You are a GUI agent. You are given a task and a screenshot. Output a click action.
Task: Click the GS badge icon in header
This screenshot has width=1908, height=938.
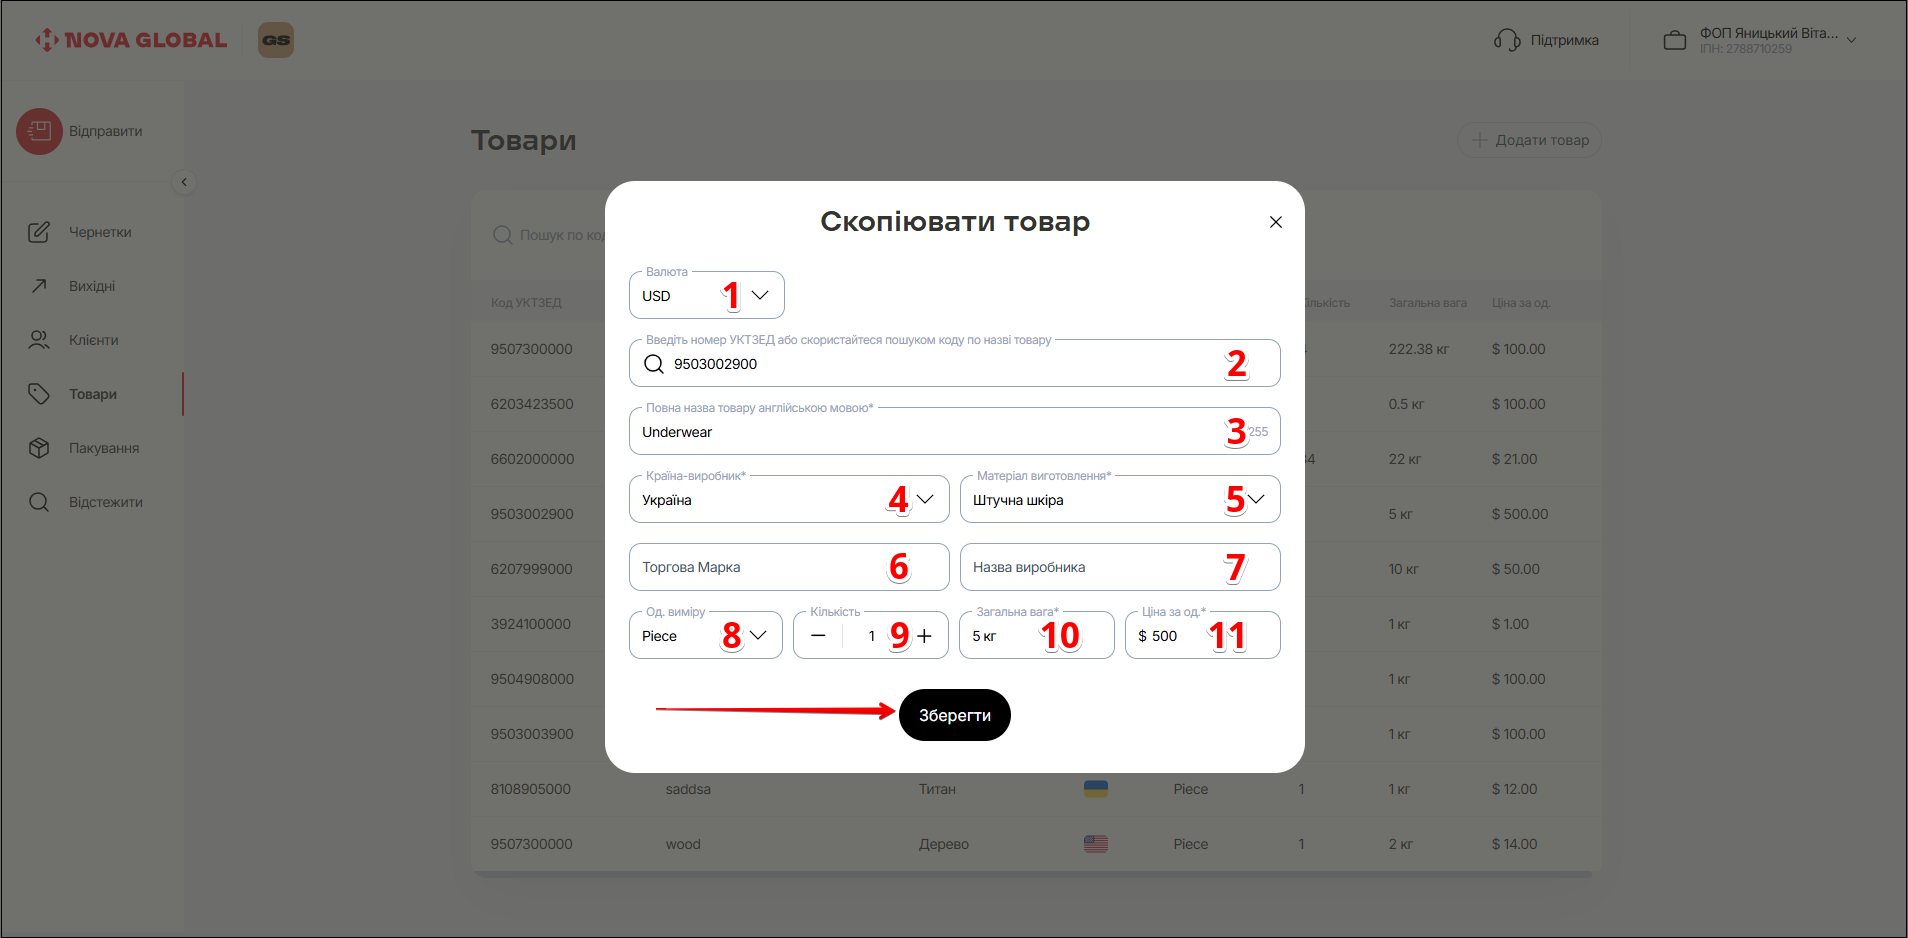276,40
